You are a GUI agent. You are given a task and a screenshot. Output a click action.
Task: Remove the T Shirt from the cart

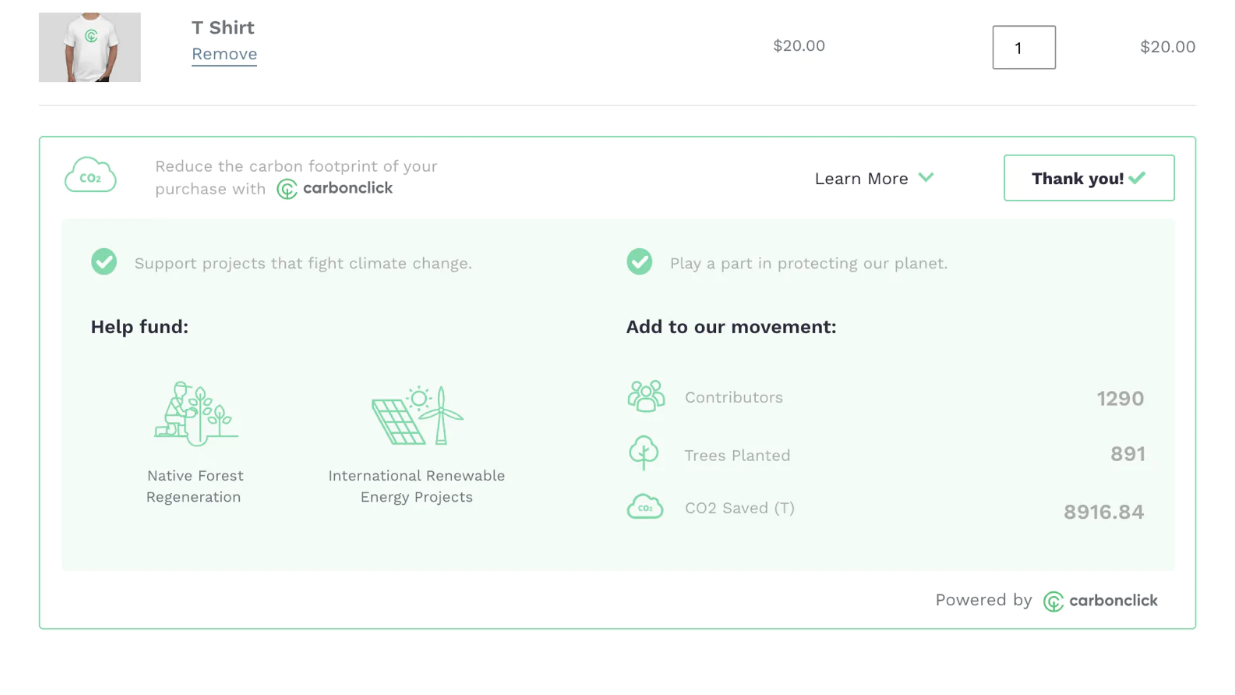click(224, 54)
